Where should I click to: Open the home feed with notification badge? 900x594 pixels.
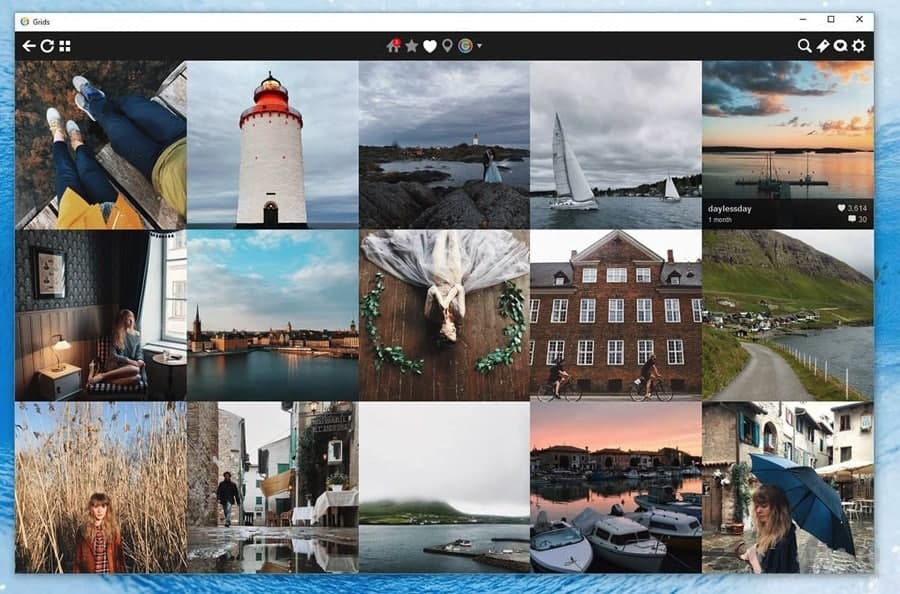[x=393, y=46]
